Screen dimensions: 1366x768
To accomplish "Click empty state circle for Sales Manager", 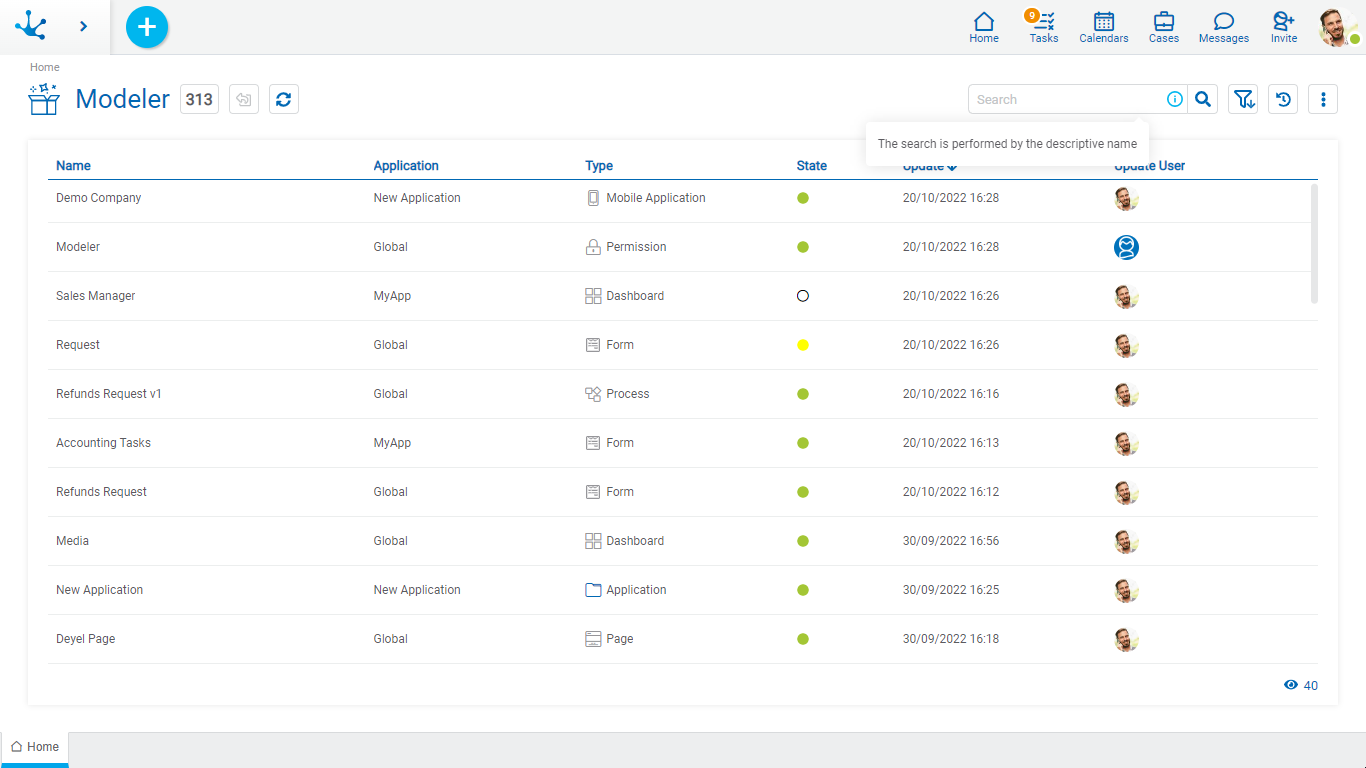I will click(x=803, y=296).
